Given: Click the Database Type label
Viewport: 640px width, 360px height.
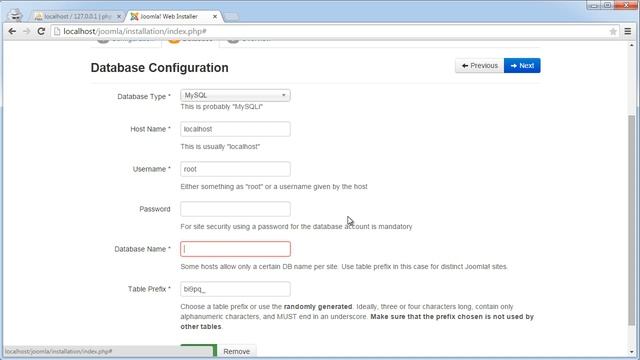Looking at the screenshot, I should 144,97.
